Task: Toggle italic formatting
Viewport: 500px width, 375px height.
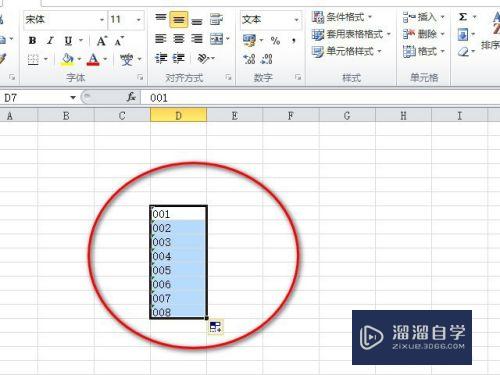Action: (50, 41)
